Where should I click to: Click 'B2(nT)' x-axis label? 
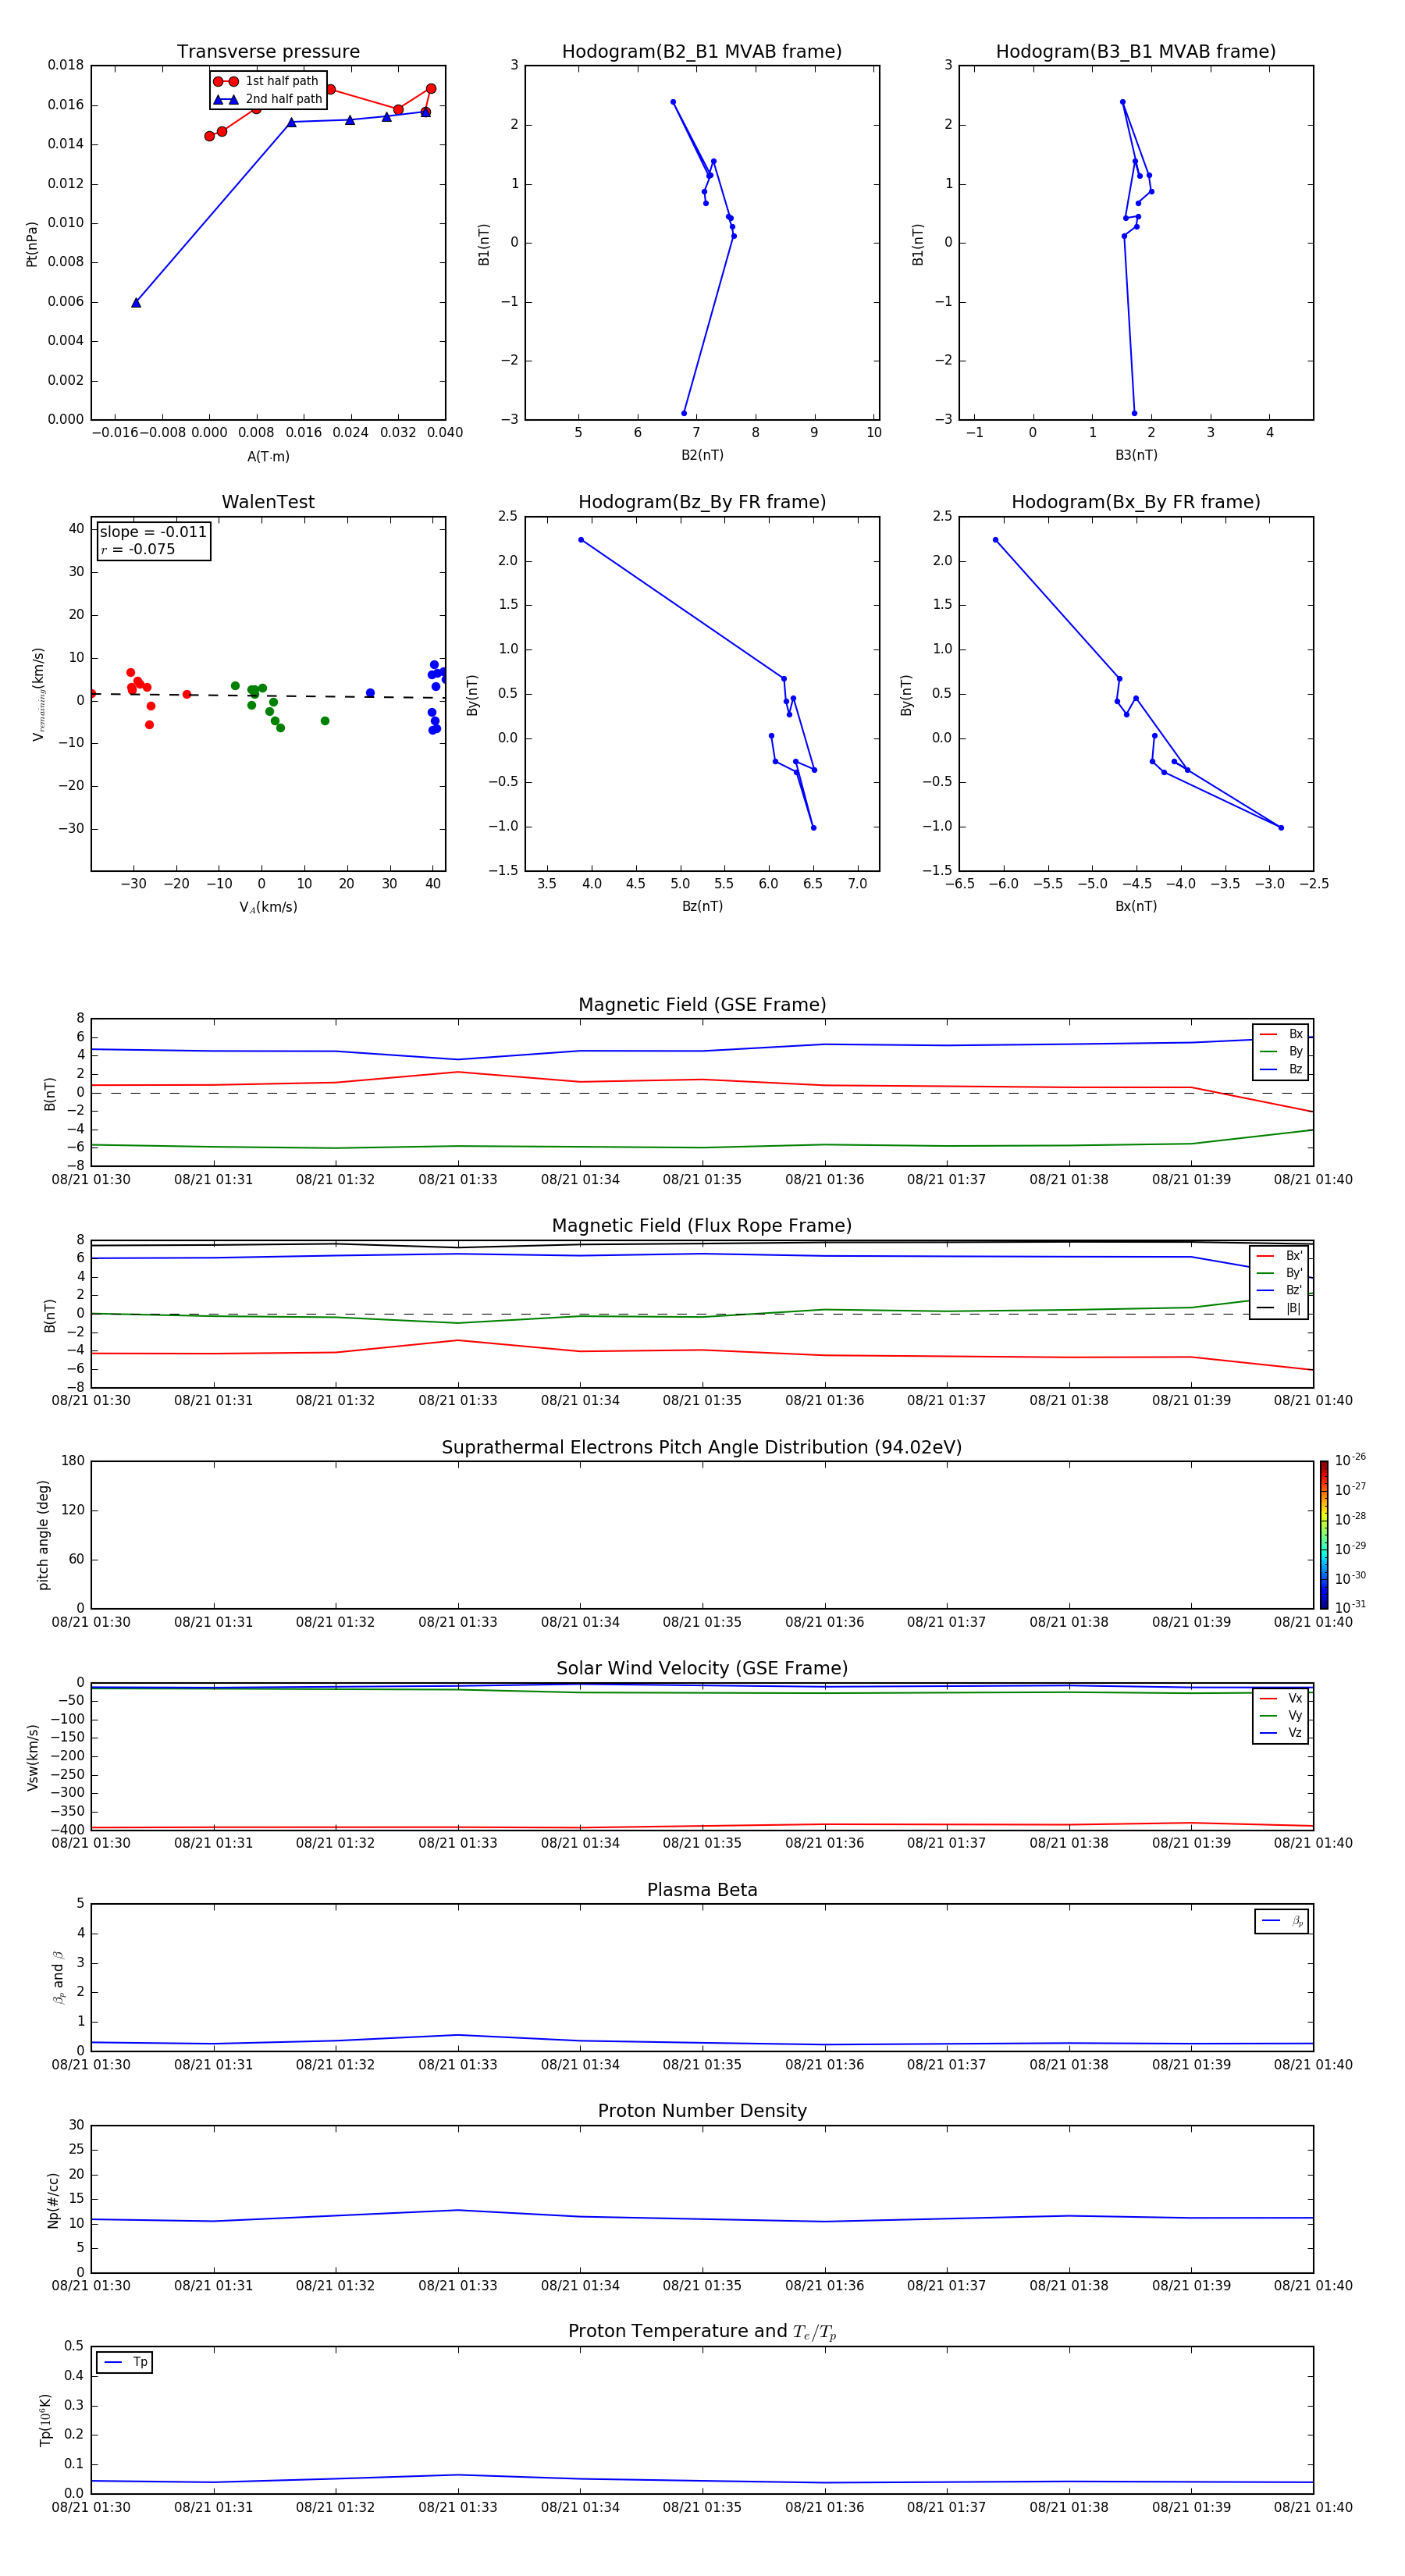[702, 456]
